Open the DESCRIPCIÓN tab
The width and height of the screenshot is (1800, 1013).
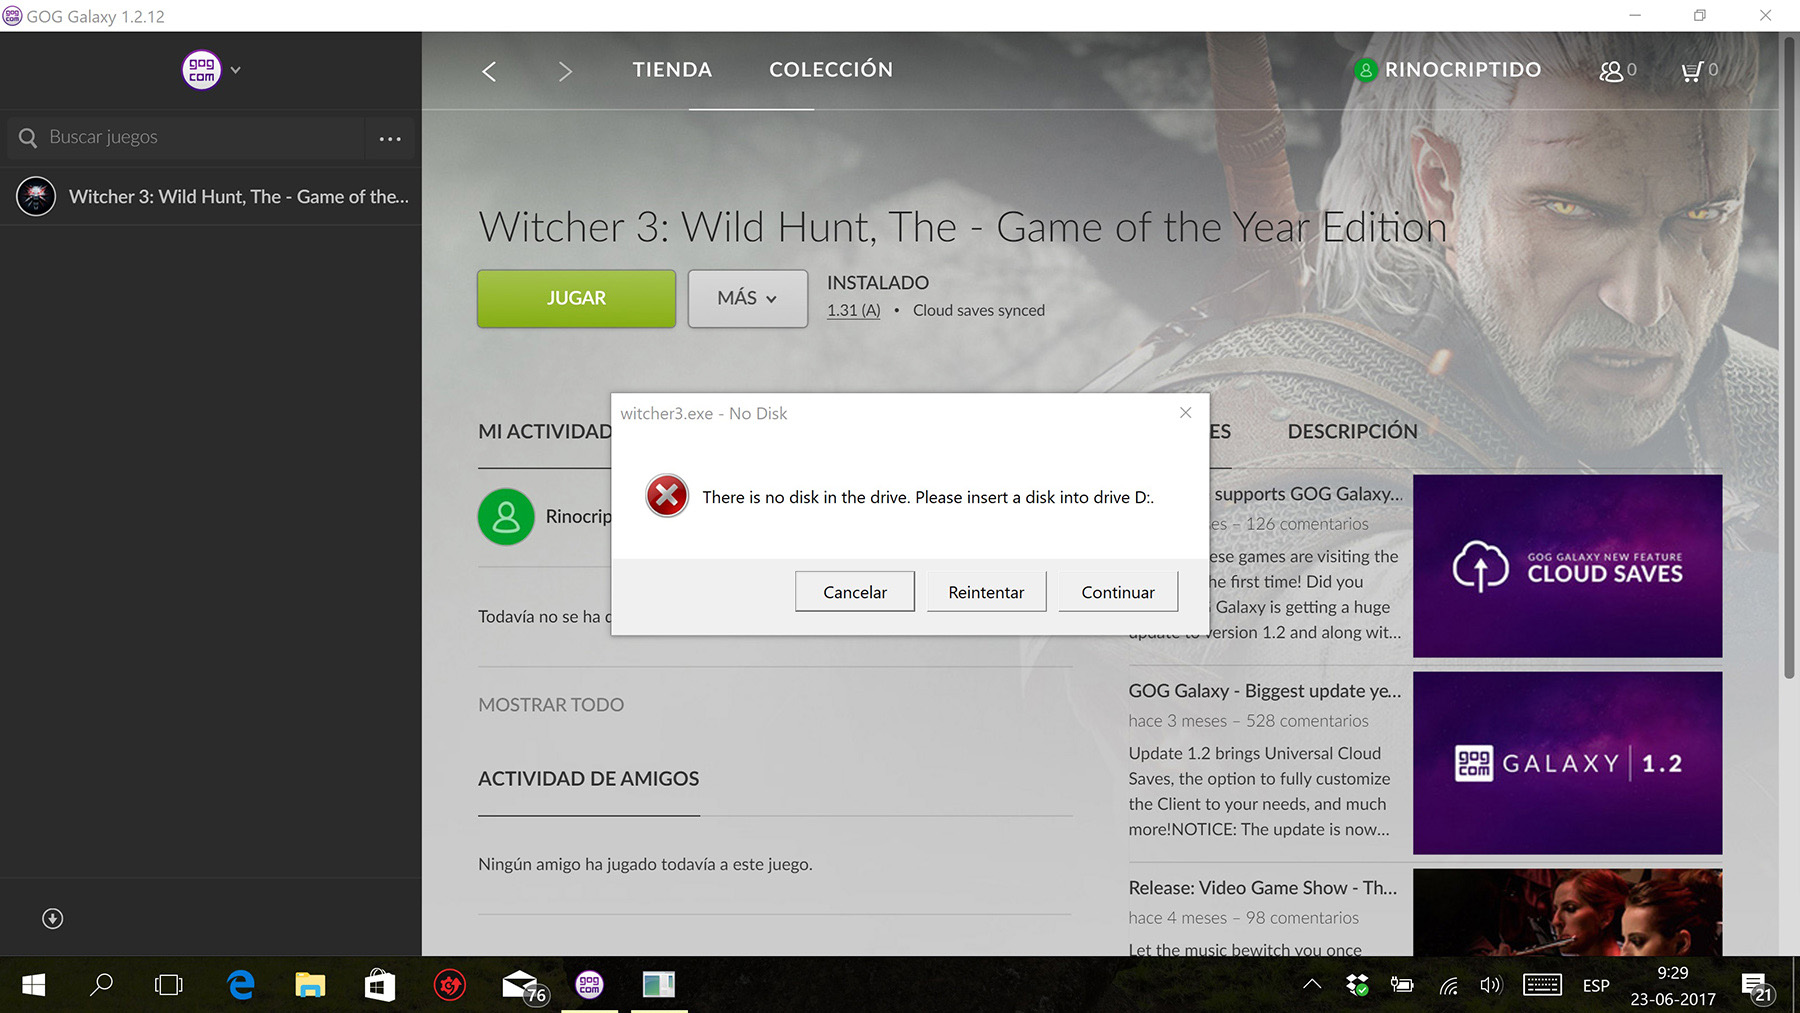tap(1352, 432)
